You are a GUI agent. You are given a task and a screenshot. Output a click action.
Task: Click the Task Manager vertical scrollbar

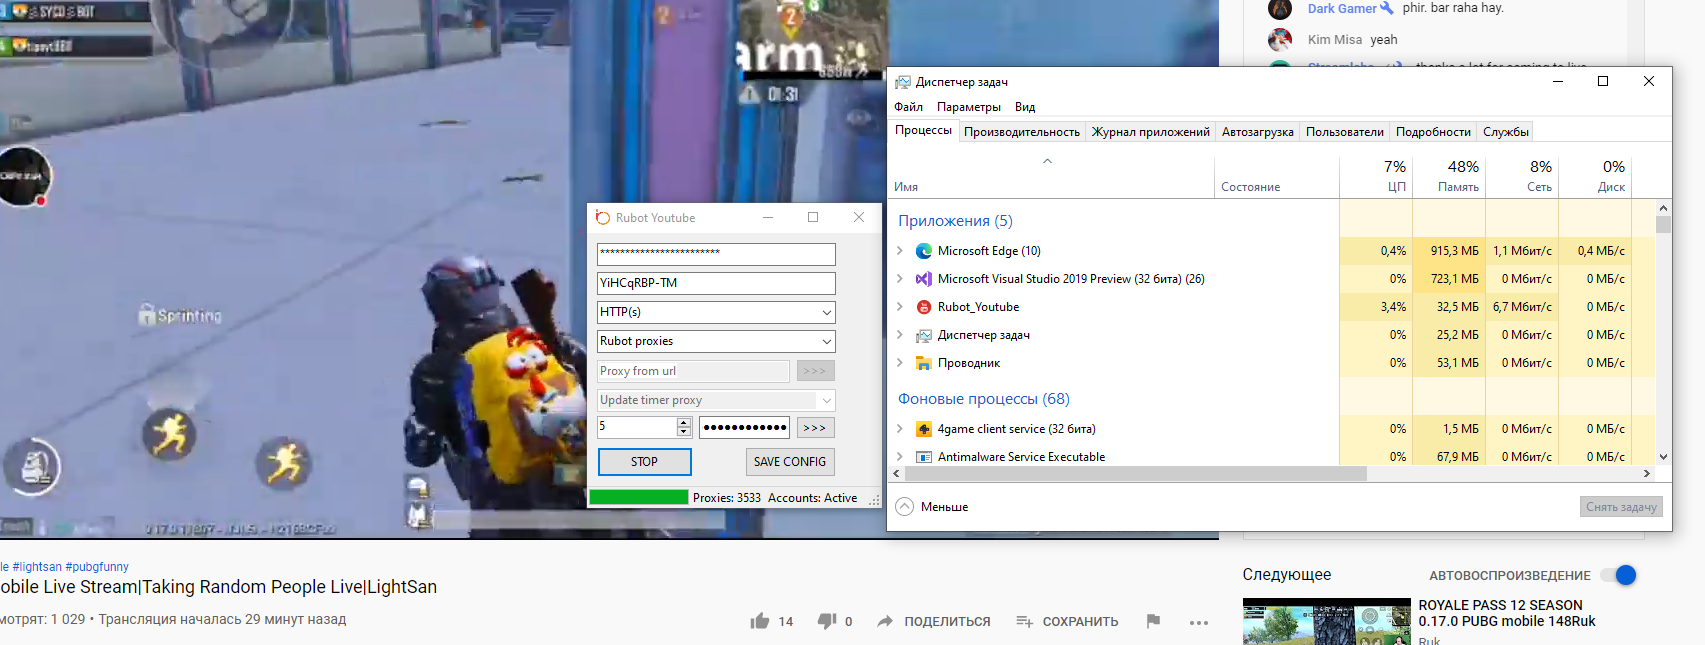click(1663, 330)
